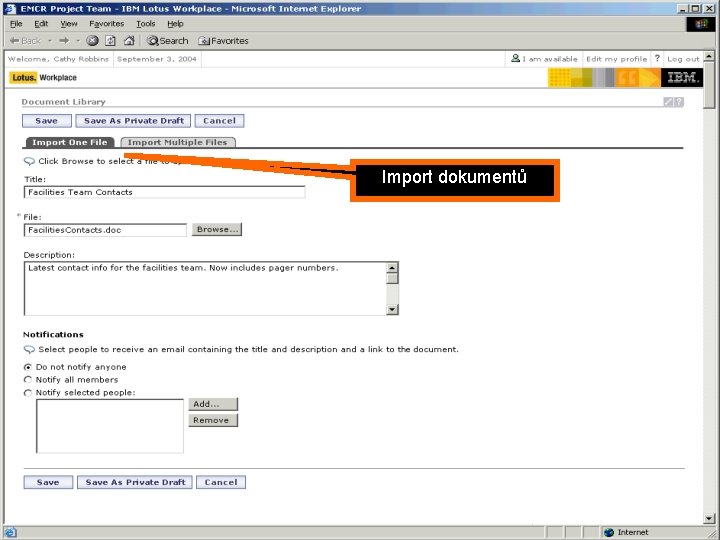This screenshot has width=720, height=540.
Task: Click the Title field containing Facilities Team Contacts
Action: [x=164, y=192]
